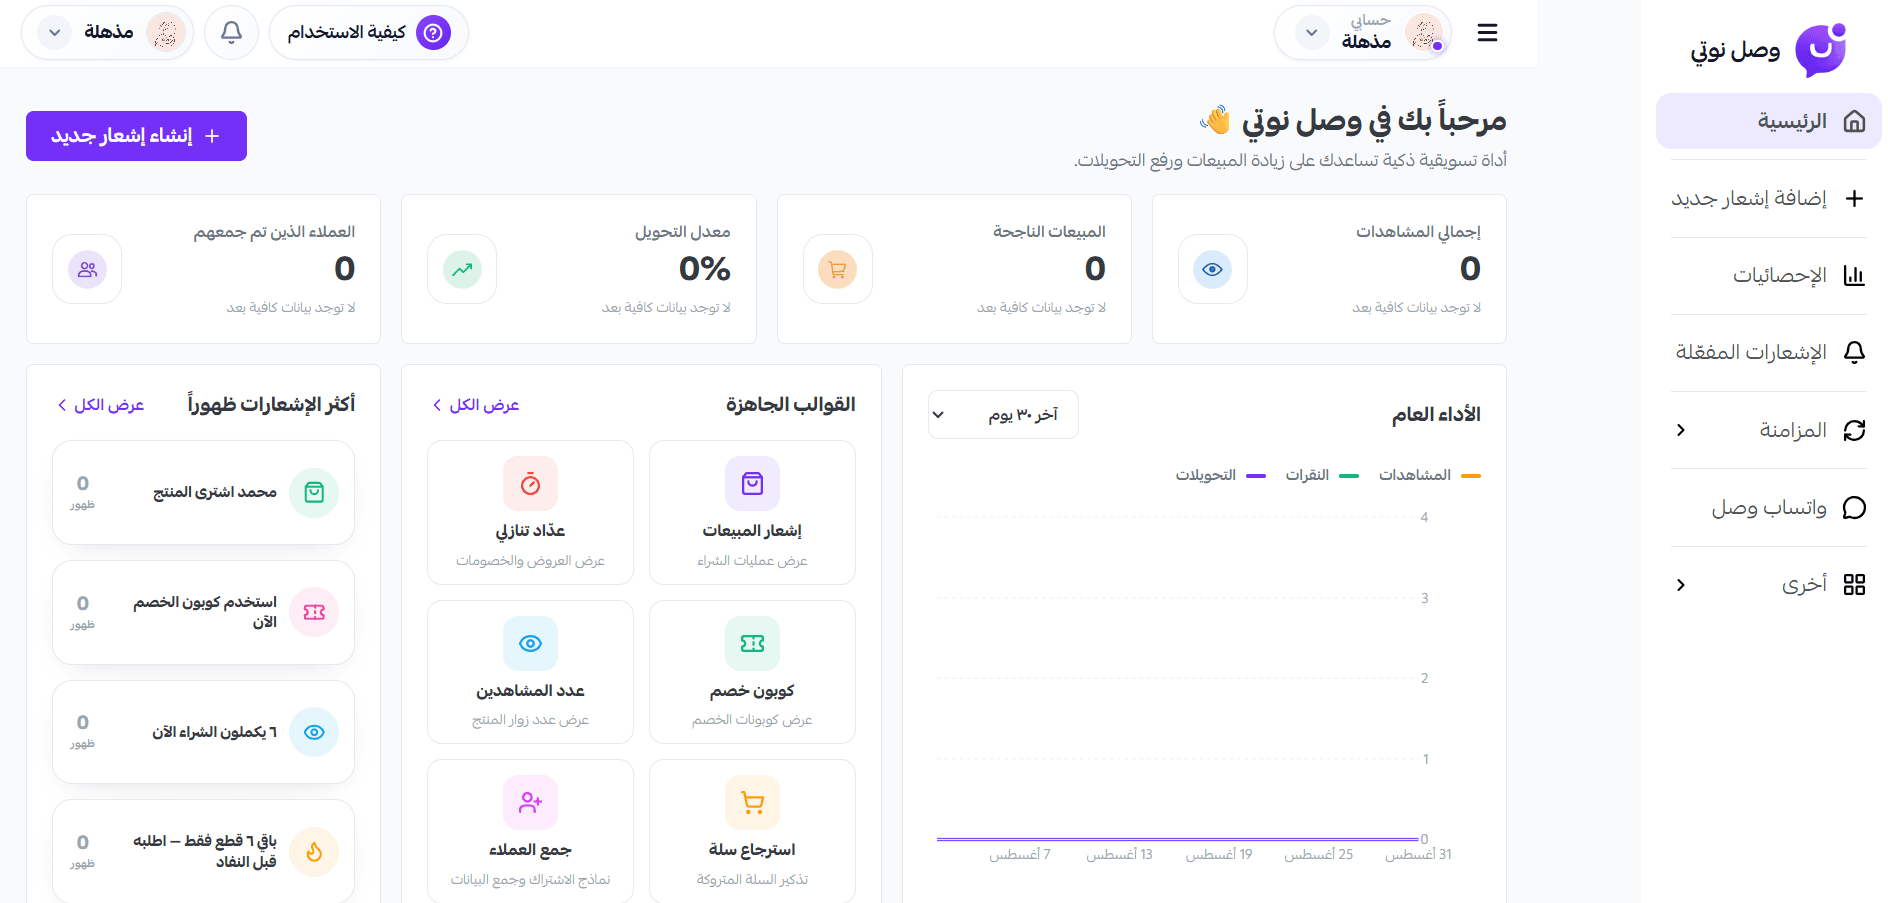
Task: Select the كوبون خصم template card
Action: [x=752, y=672]
